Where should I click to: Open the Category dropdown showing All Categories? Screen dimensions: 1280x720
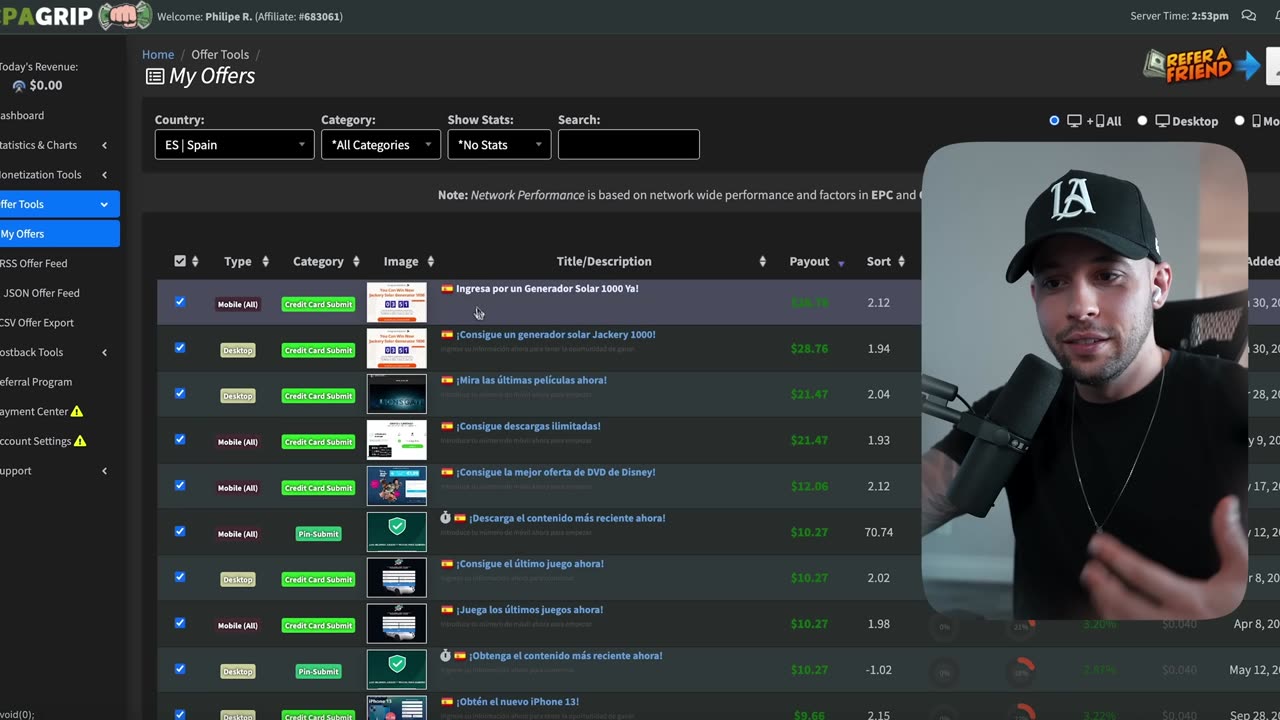[381, 144]
